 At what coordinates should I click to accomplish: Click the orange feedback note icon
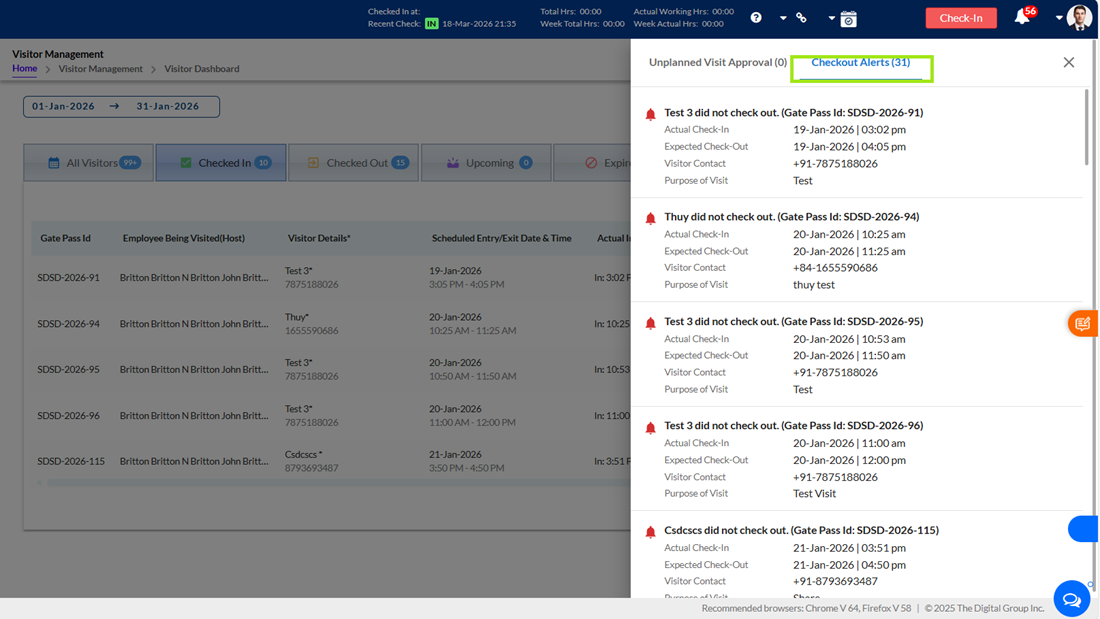(x=1083, y=324)
